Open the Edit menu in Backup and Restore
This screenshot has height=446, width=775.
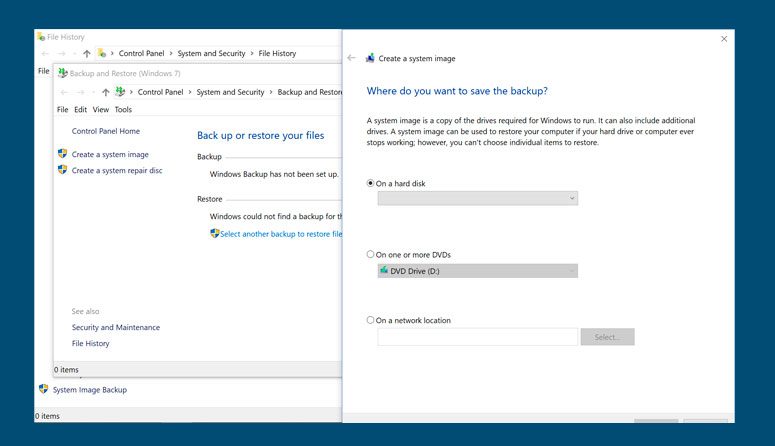(81, 109)
